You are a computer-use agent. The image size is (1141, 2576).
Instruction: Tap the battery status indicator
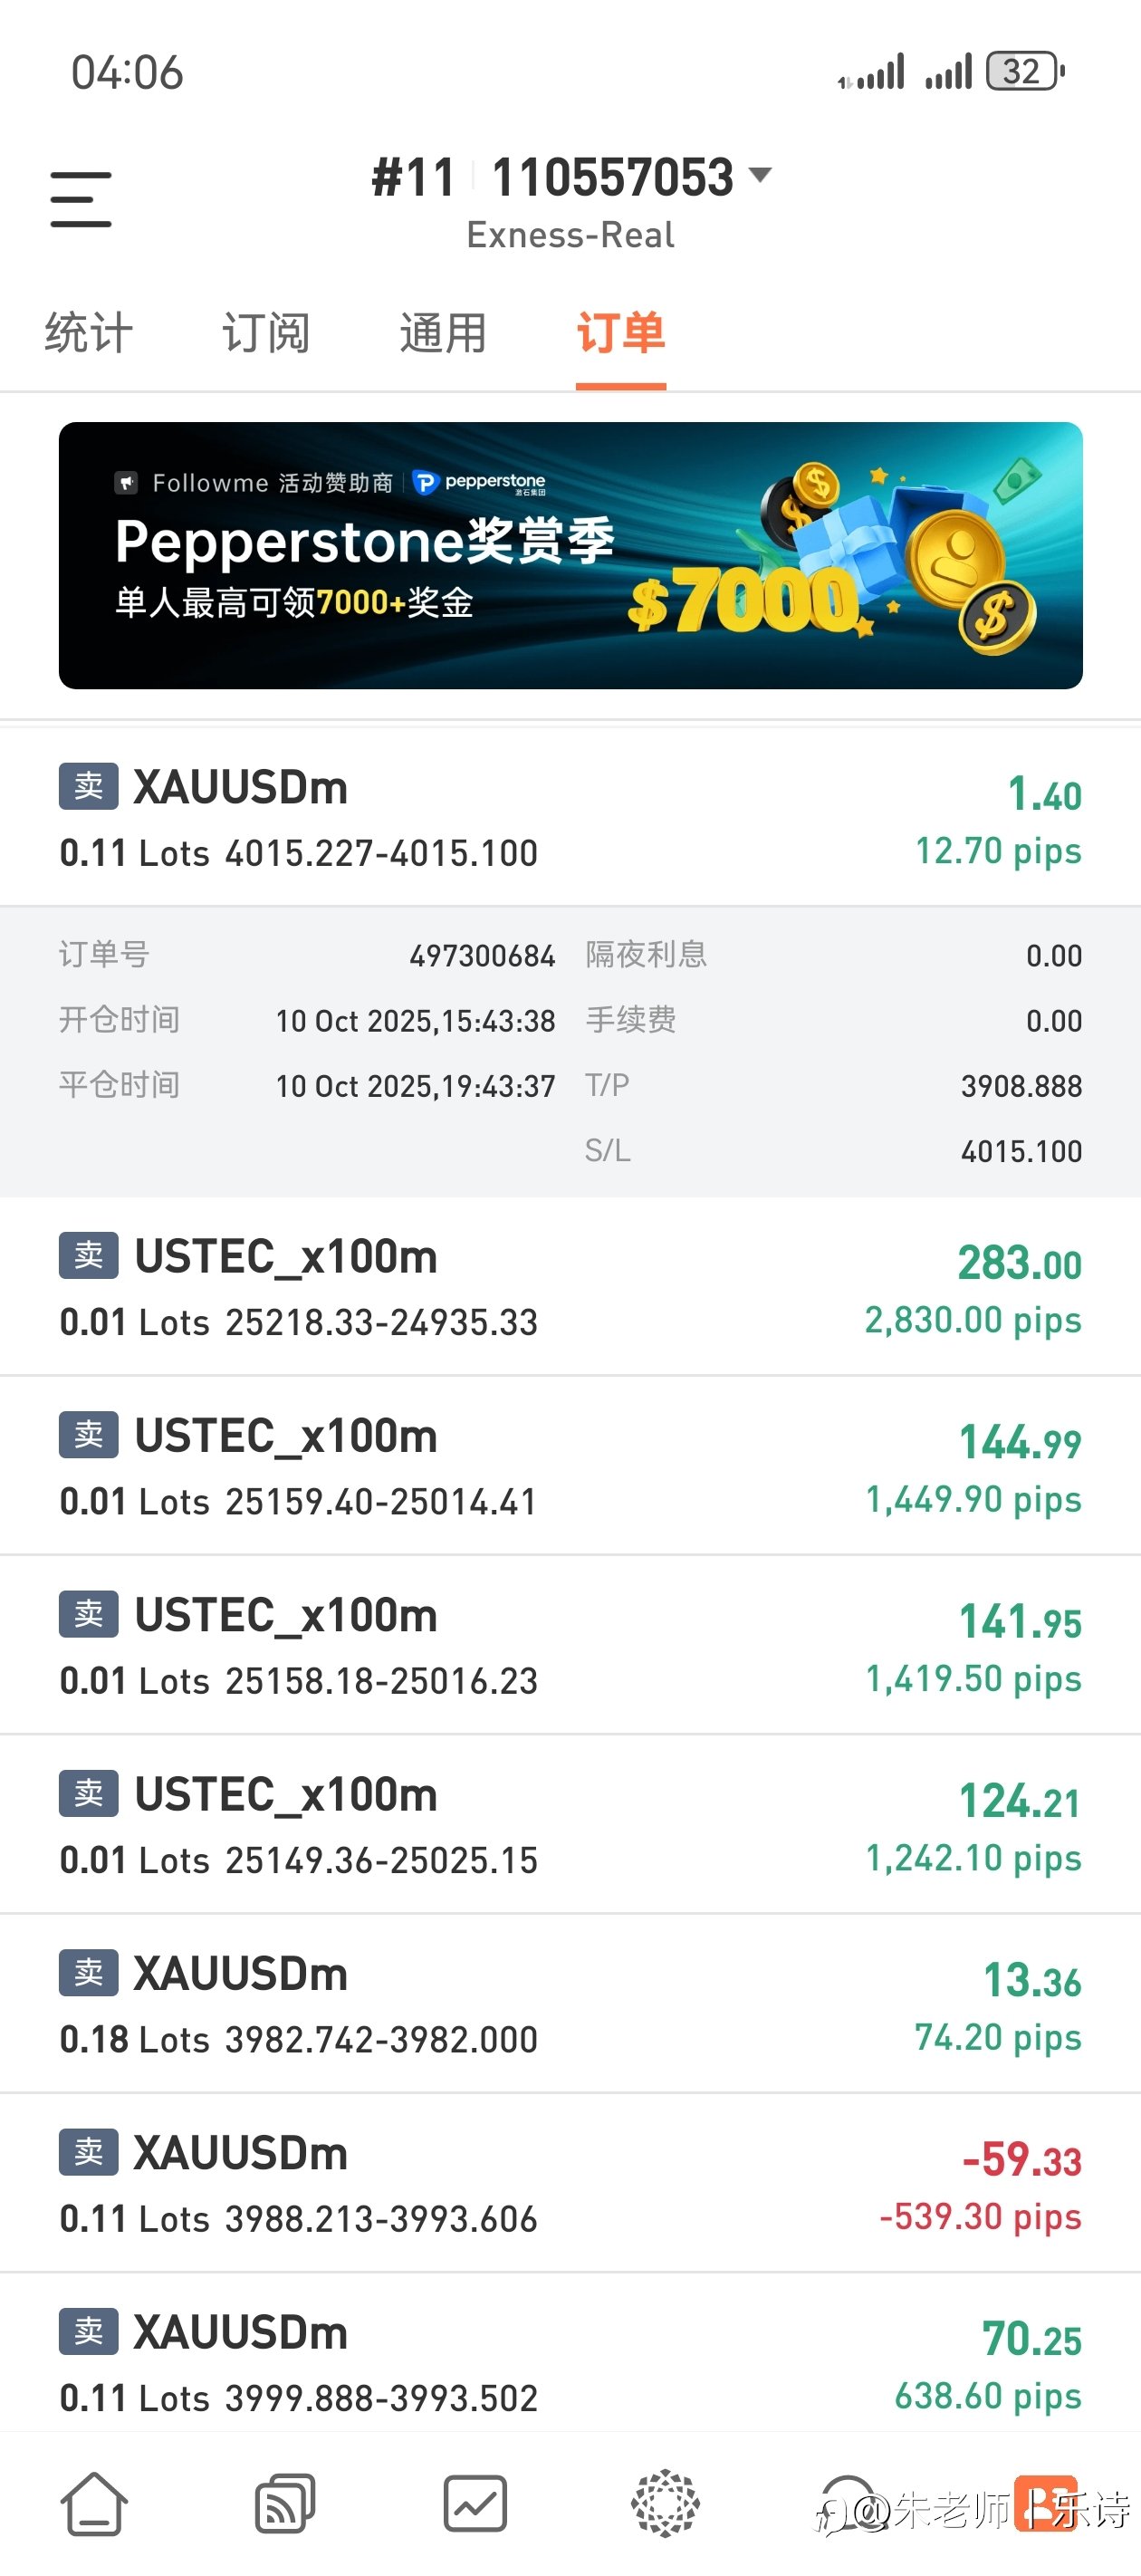[1024, 72]
